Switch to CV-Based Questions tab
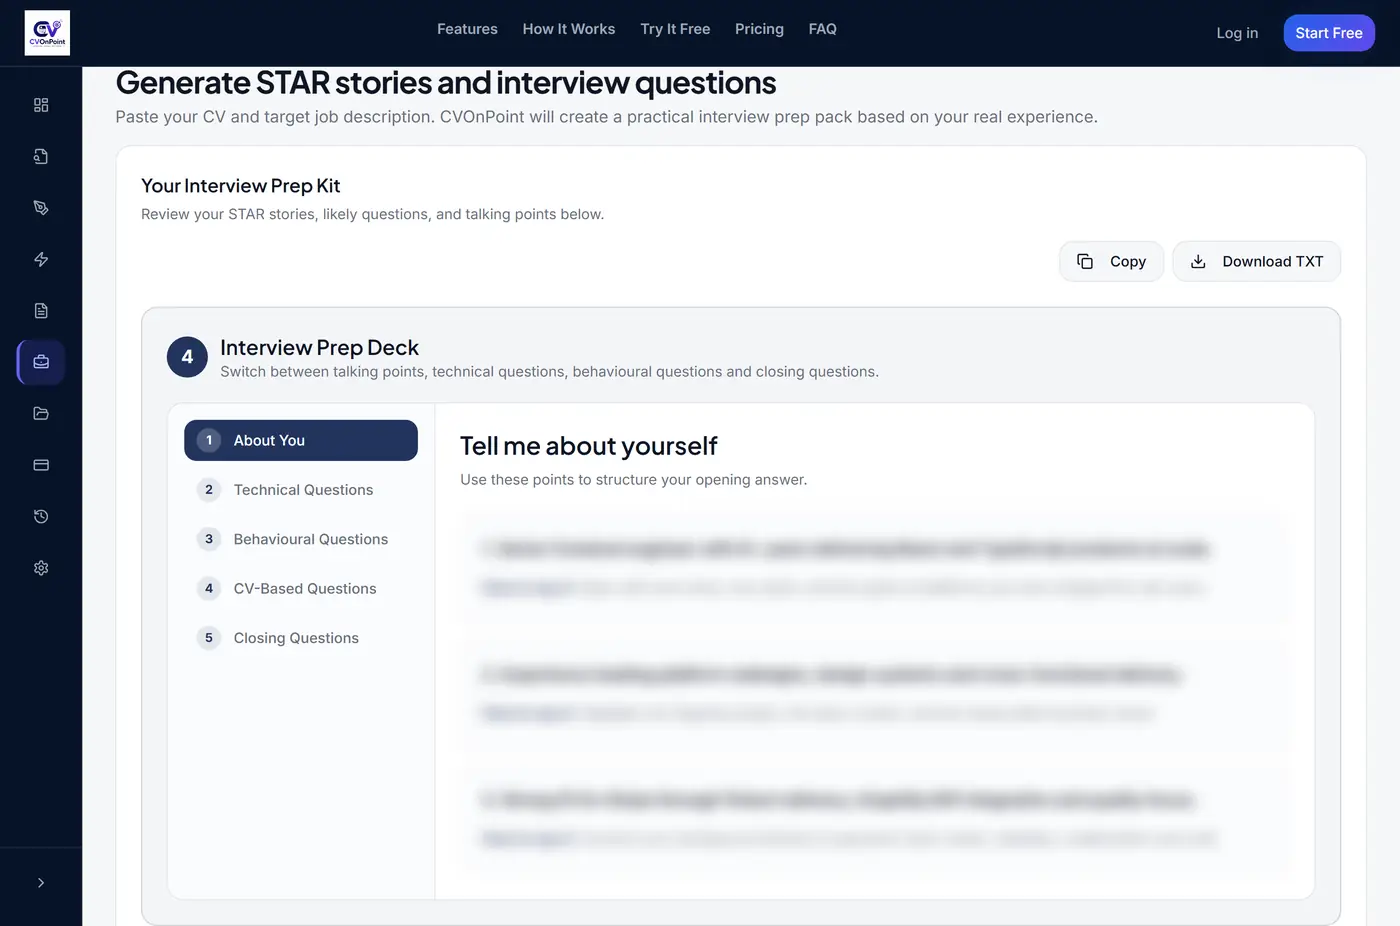This screenshot has width=1400, height=926. click(x=301, y=589)
